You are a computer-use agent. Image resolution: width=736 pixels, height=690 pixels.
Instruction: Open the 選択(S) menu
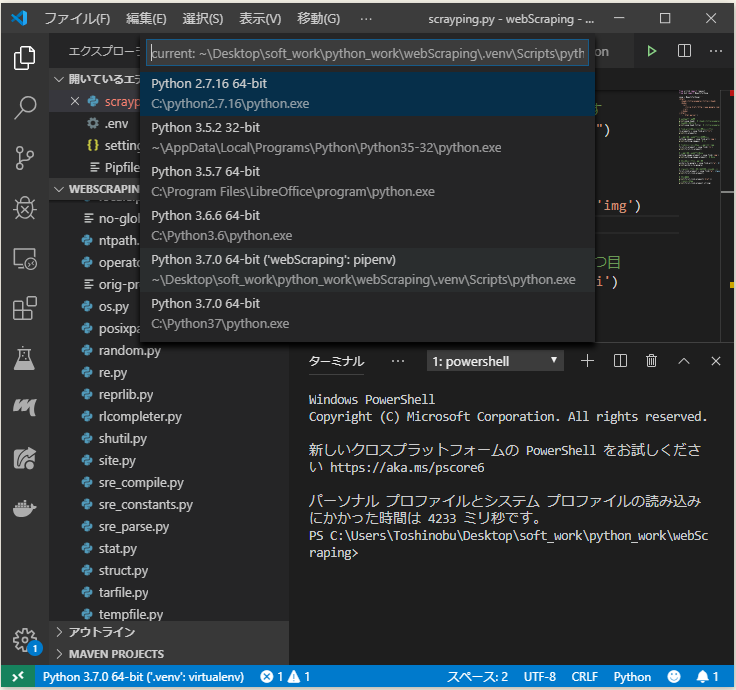[203, 19]
